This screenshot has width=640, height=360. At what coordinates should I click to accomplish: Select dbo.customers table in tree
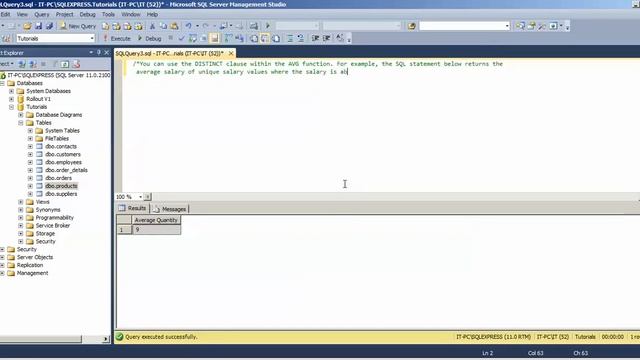(x=63, y=155)
